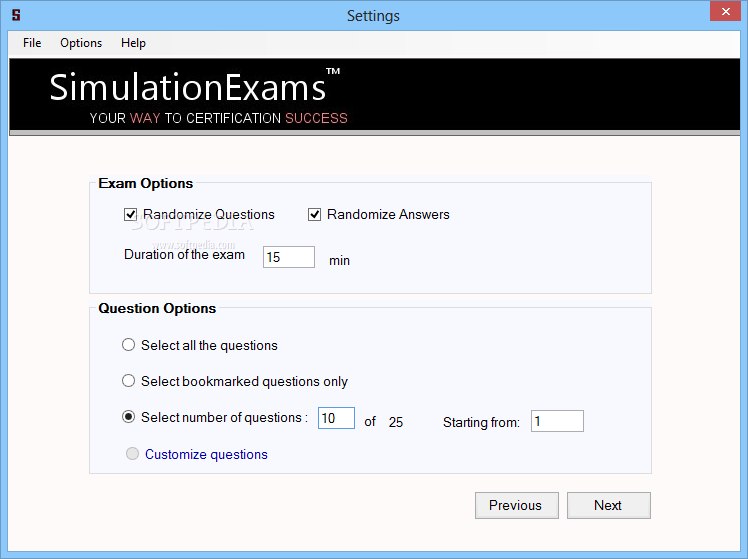Close the Settings window
Image resolution: width=748 pixels, height=559 pixels.
click(726, 11)
